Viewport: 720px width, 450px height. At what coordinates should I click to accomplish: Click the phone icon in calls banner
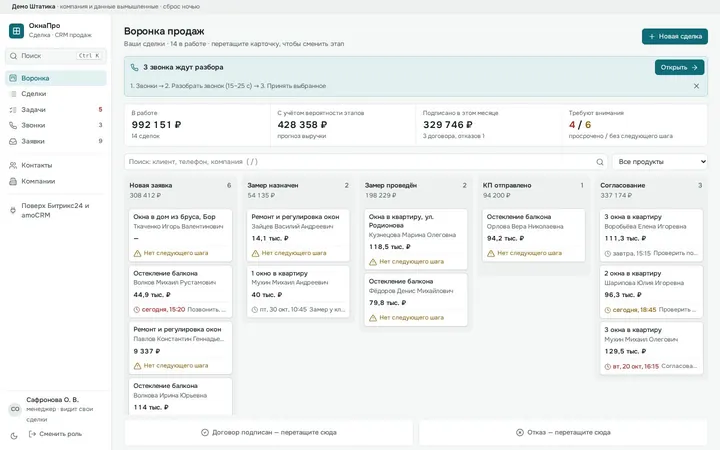pos(135,68)
